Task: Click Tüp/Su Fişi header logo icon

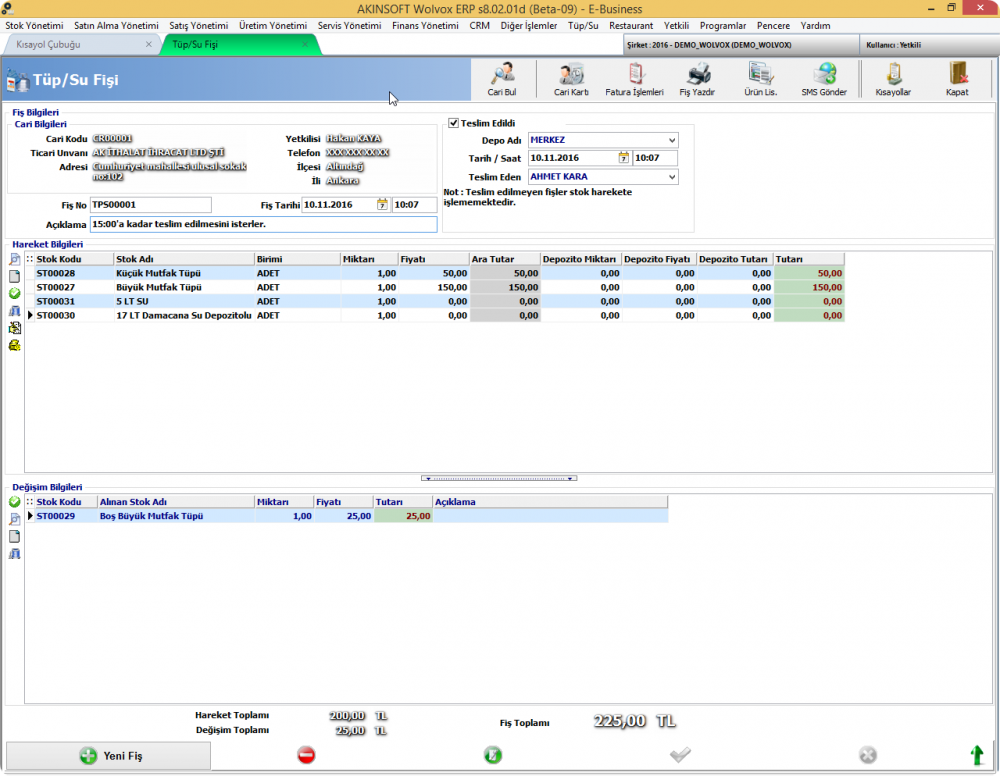Action: pyautogui.click(x=18, y=81)
